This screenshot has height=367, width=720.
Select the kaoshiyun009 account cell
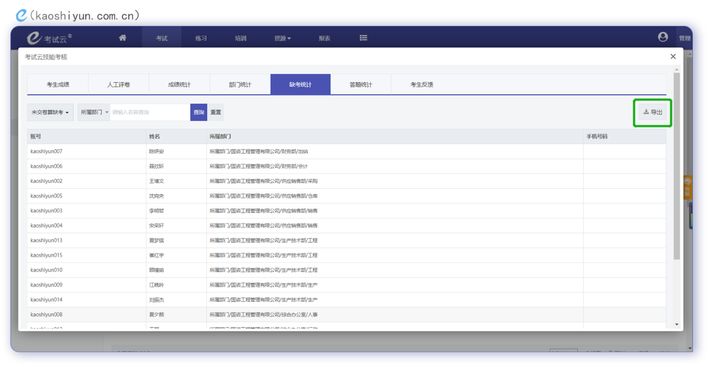tap(86, 285)
